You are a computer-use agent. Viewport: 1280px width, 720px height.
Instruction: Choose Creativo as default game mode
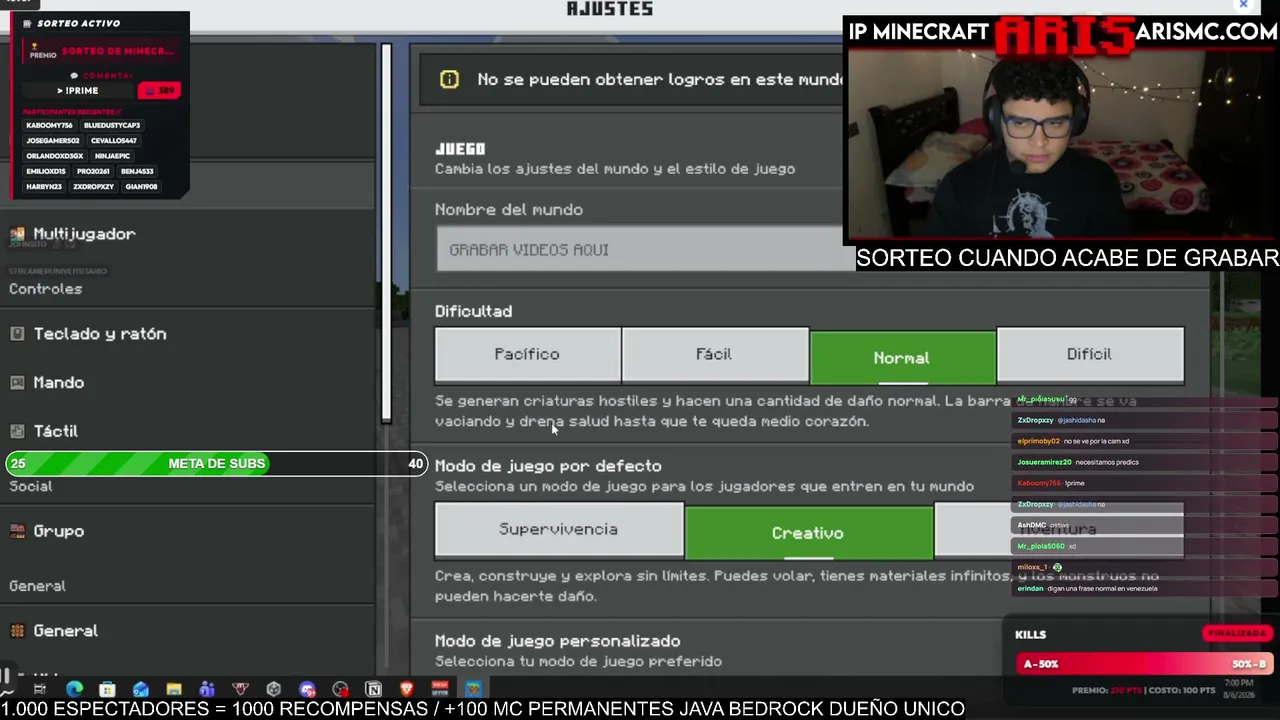[x=808, y=533]
